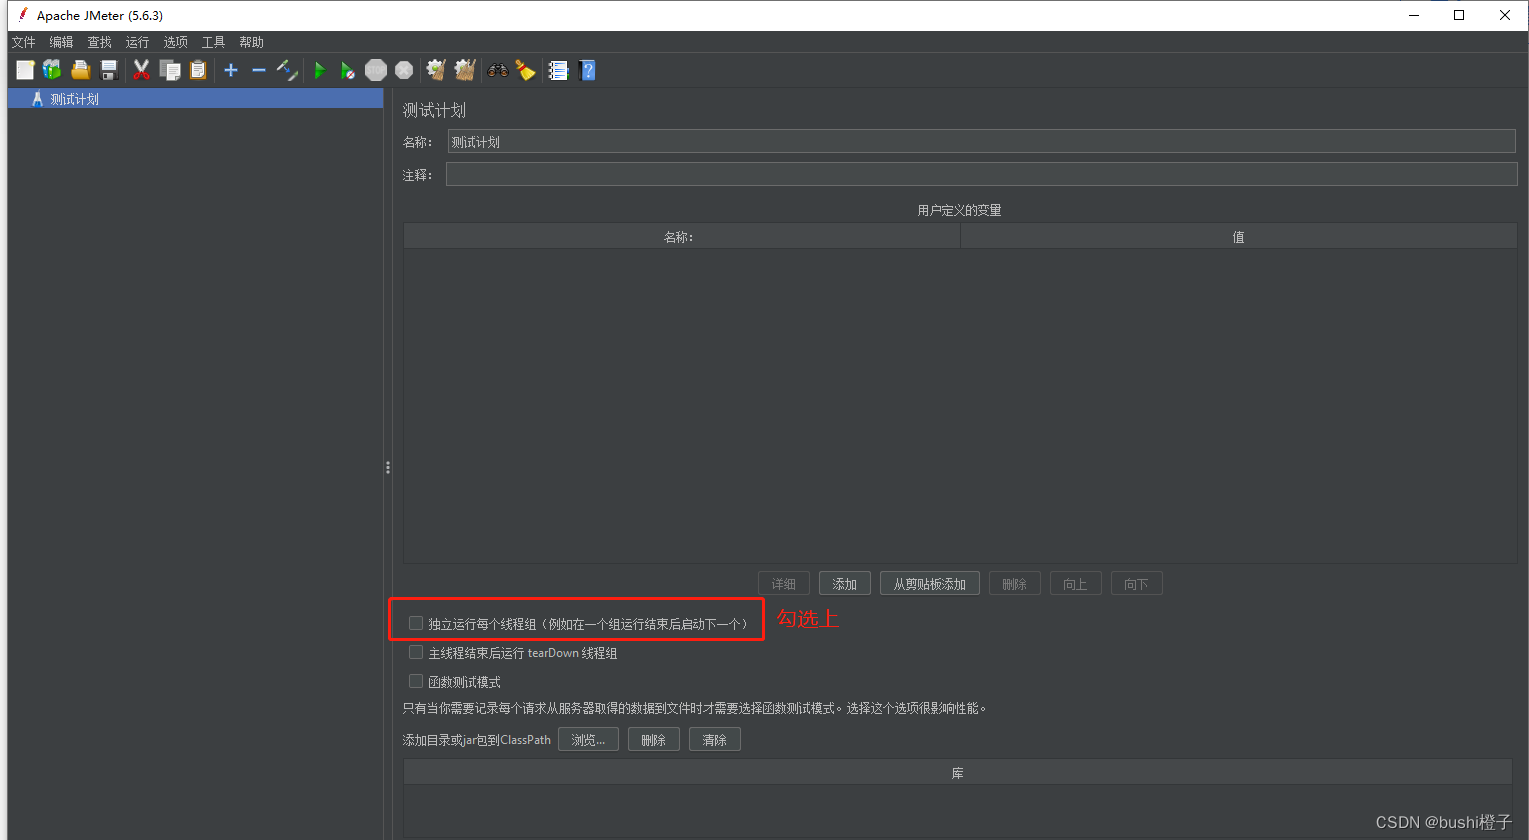Viewport: 1529px width, 840px height.
Task: Toggle enable/disable using the Toggle icon
Action: pyautogui.click(x=287, y=70)
